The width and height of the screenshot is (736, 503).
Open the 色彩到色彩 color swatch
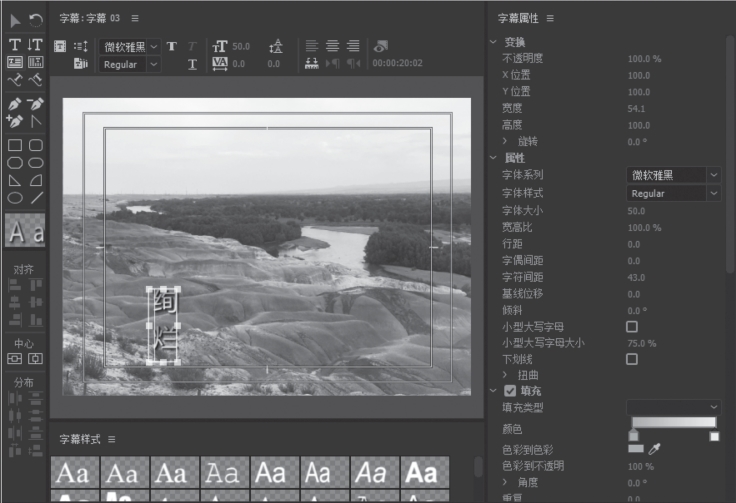click(636, 449)
